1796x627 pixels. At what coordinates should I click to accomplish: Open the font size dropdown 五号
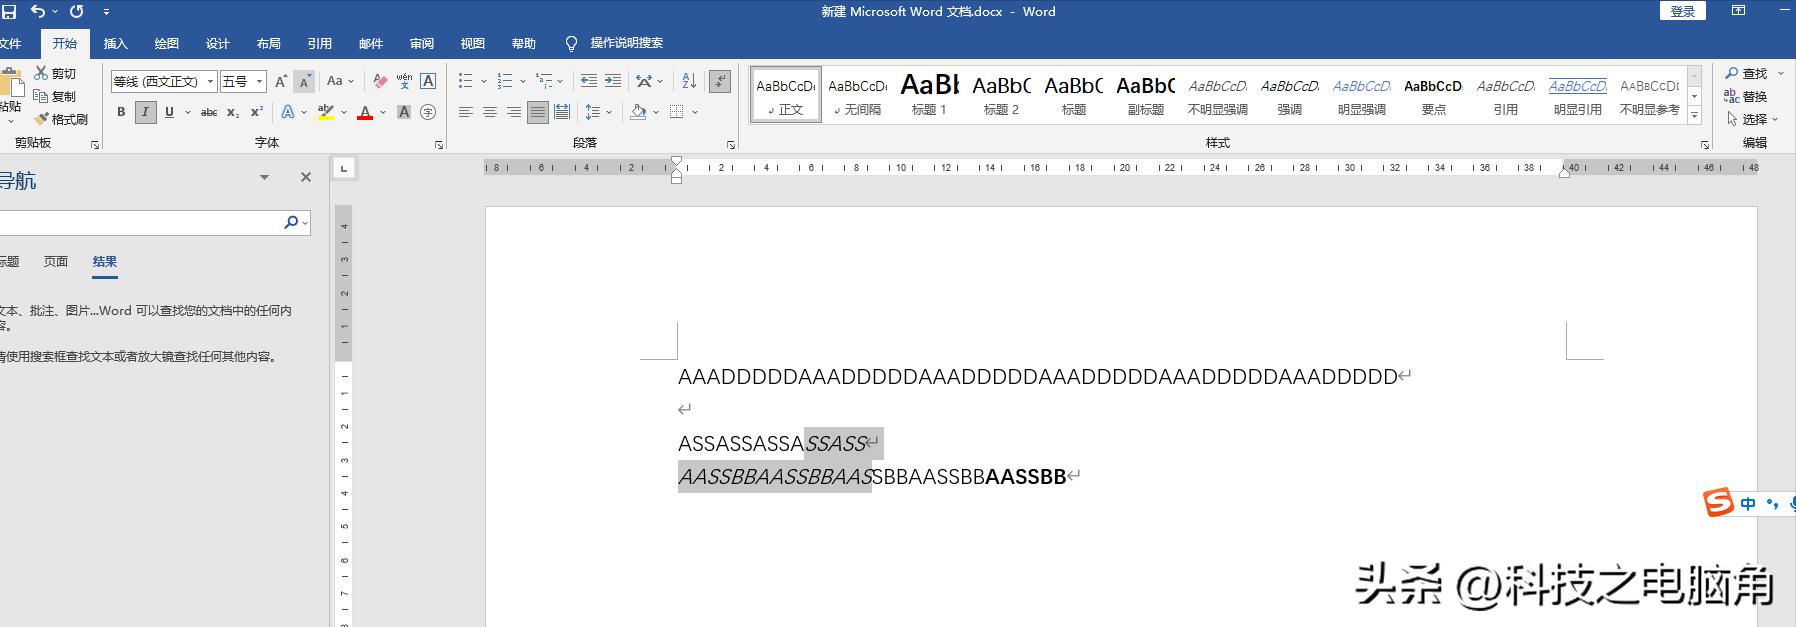click(243, 81)
